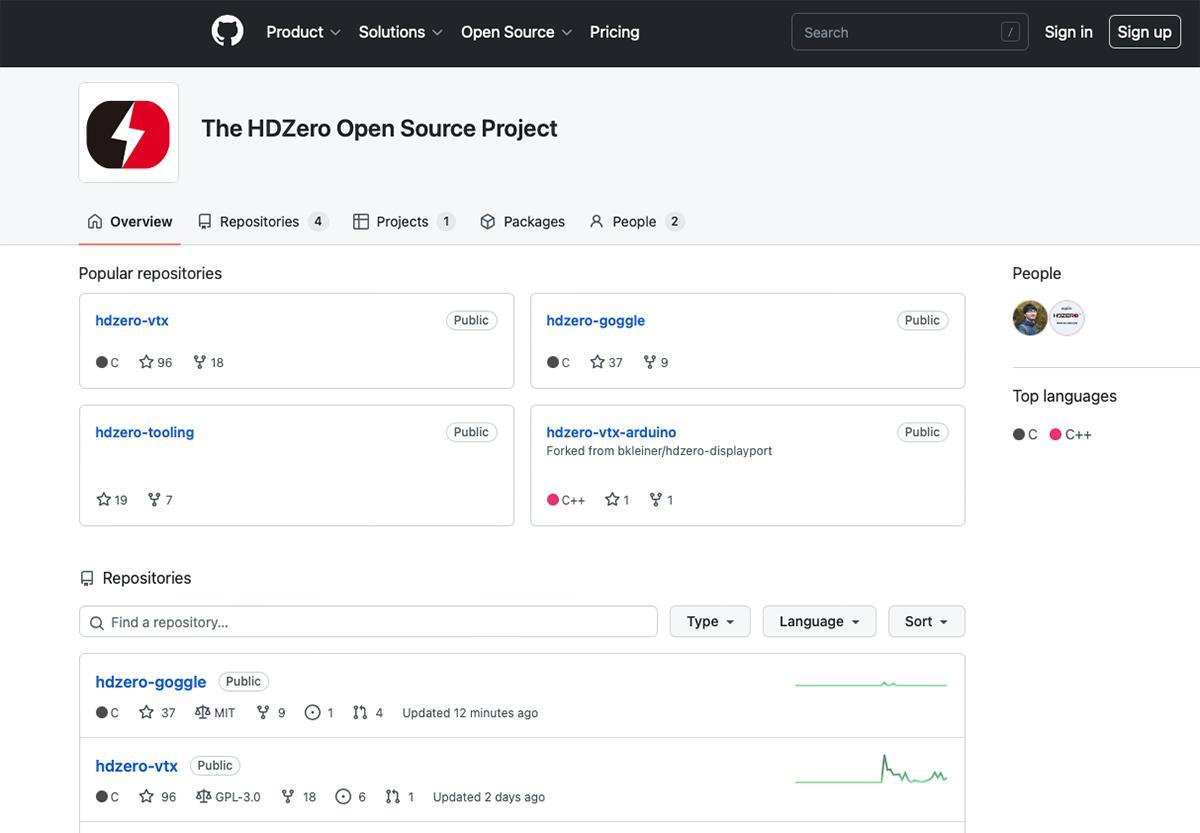Click the GPL-3.0 license label on hdzero-vtx
1200x833 pixels.
[x=228, y=797]
